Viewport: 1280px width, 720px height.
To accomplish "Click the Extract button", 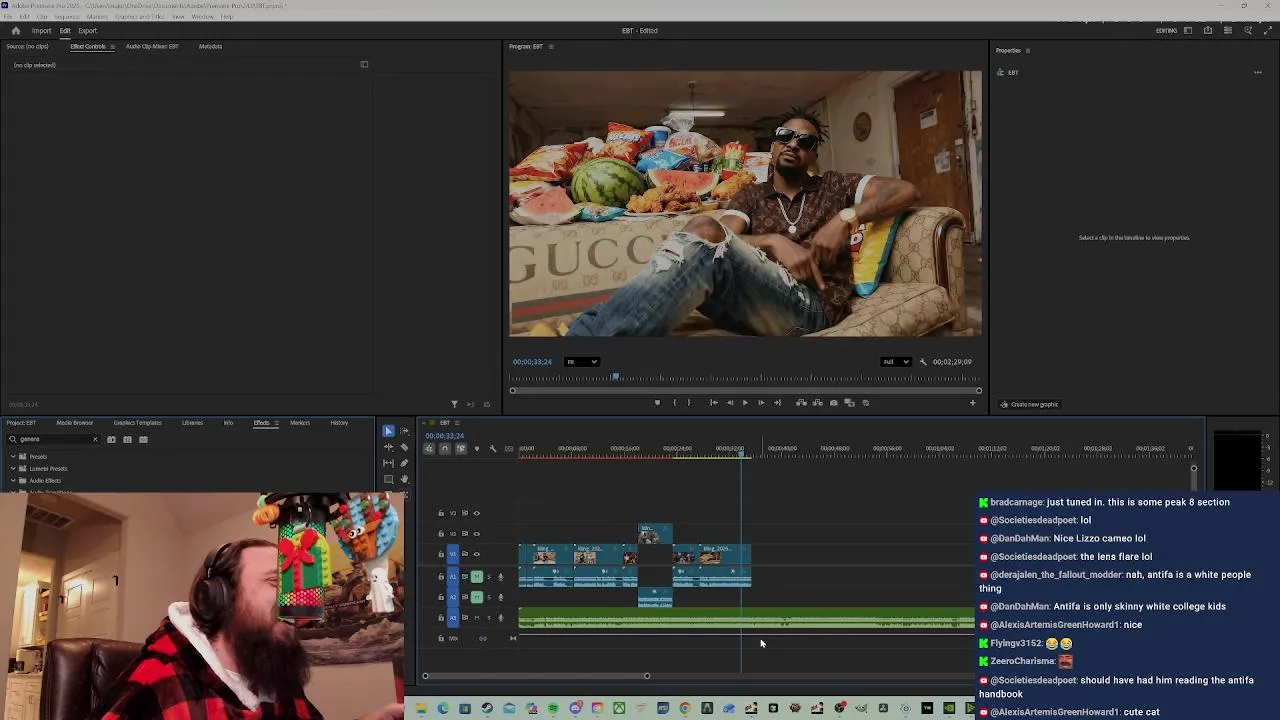I will (x=817, y=403).
